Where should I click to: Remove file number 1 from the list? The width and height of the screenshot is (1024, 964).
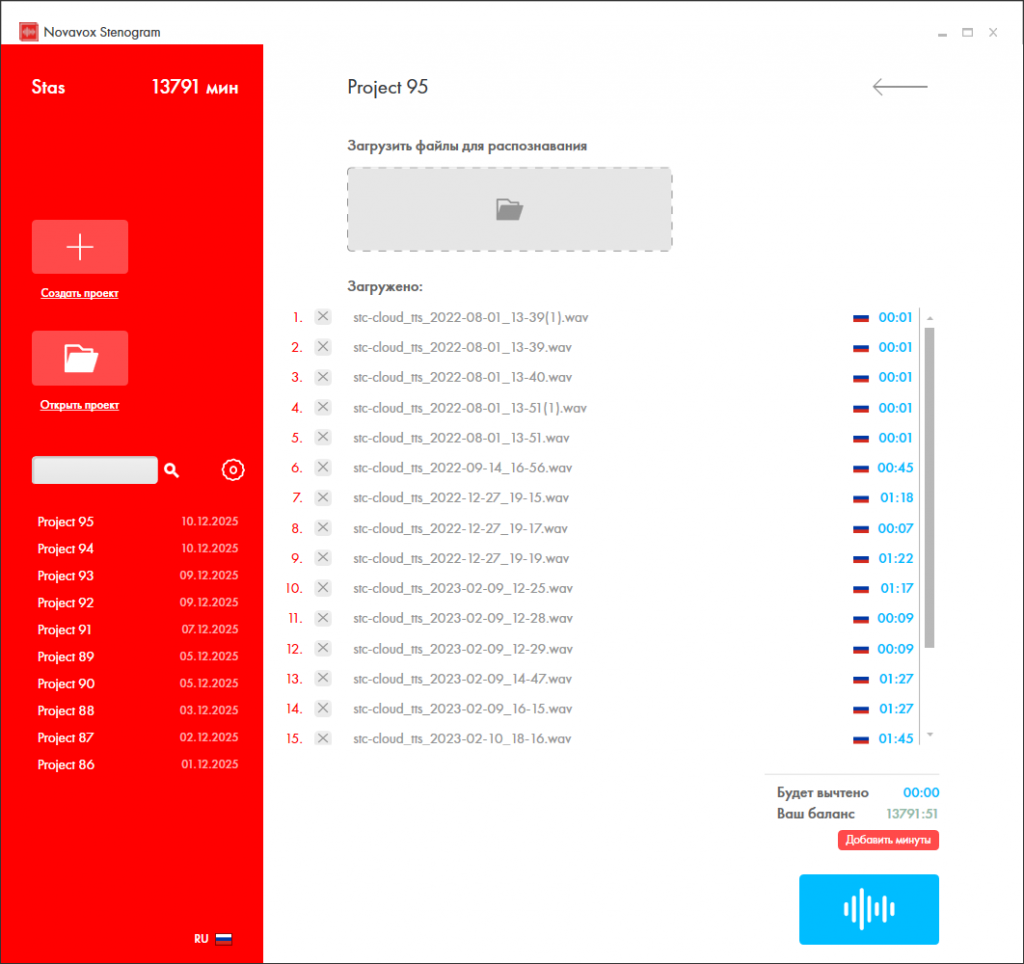click(323, 317)
